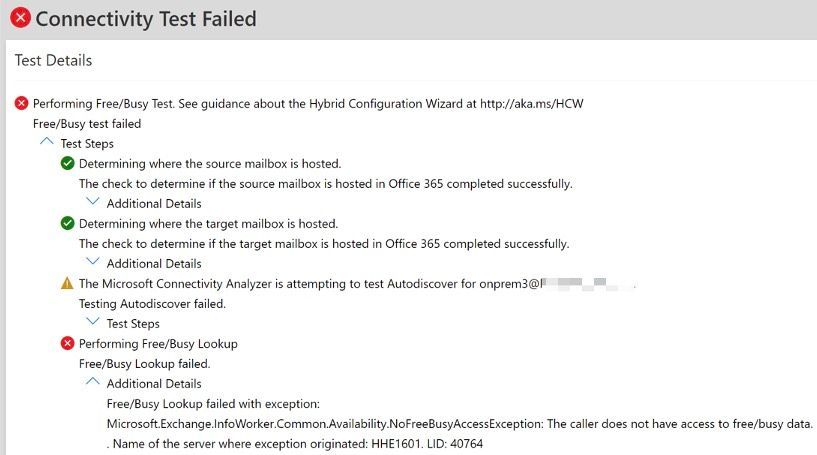Expand Additional Details under source mailbox check
This screenshot has height=455, width=817.
[x=93, y=203]
